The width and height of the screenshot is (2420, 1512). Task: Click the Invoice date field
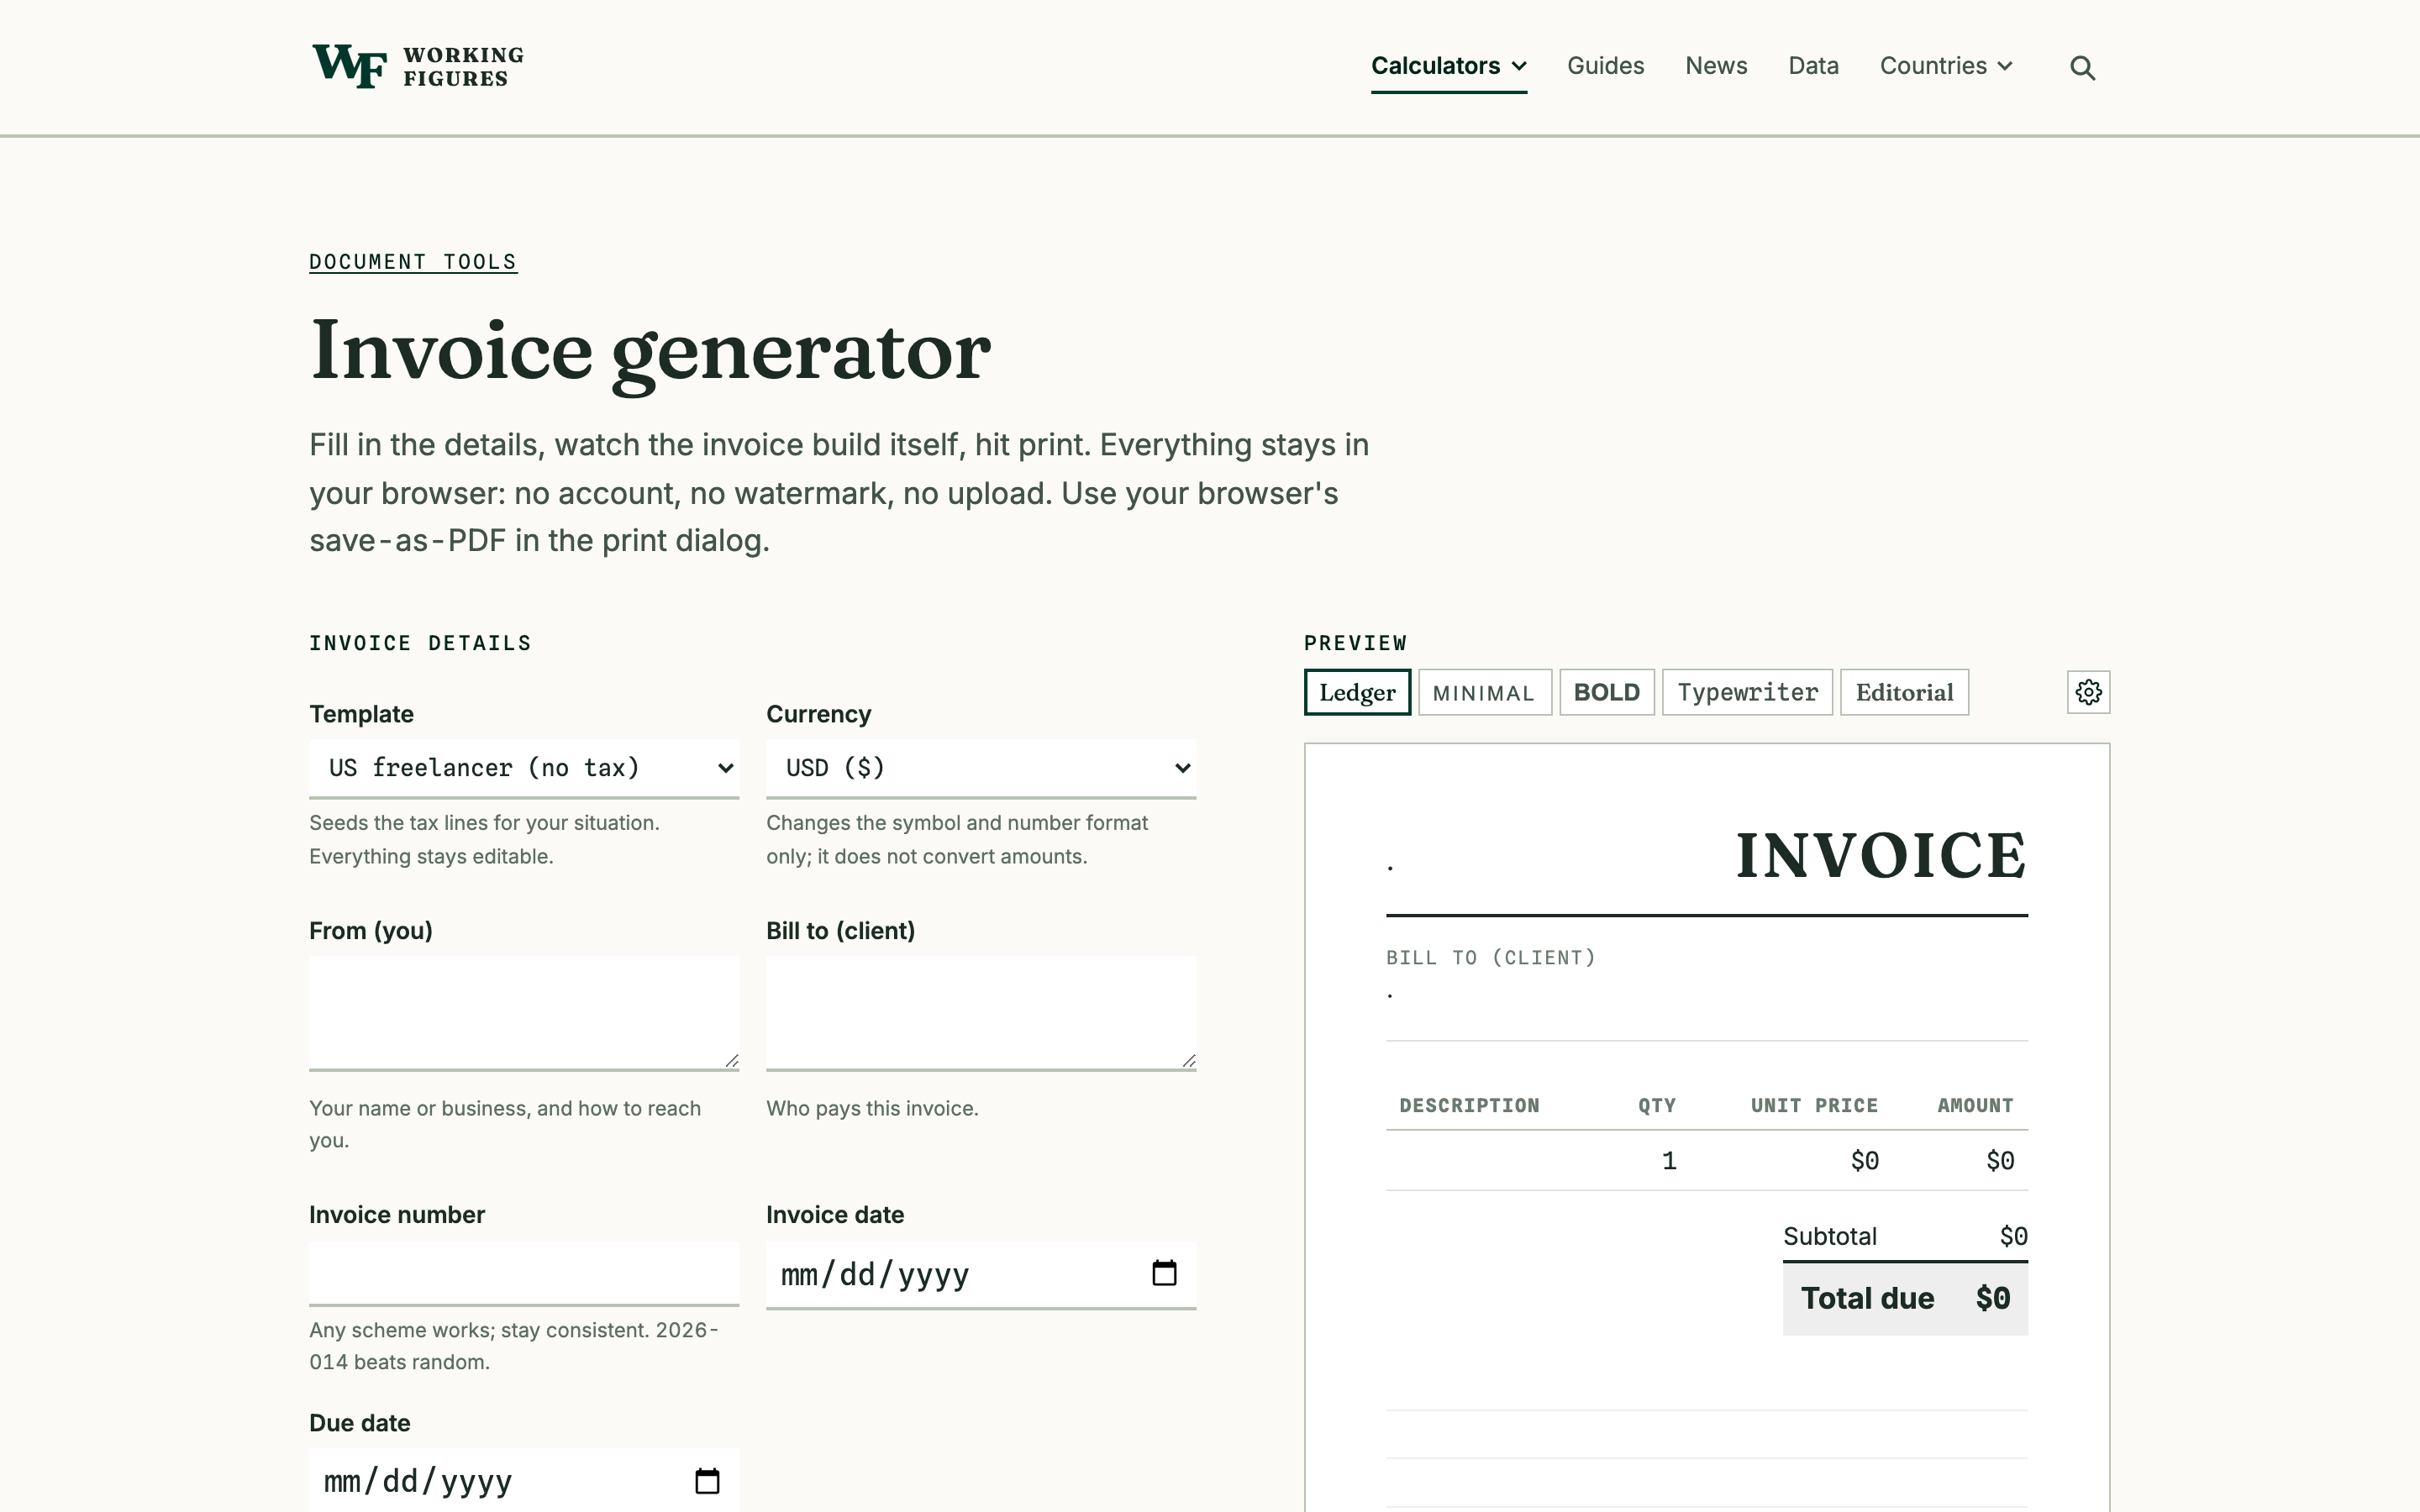[981, 1275]
